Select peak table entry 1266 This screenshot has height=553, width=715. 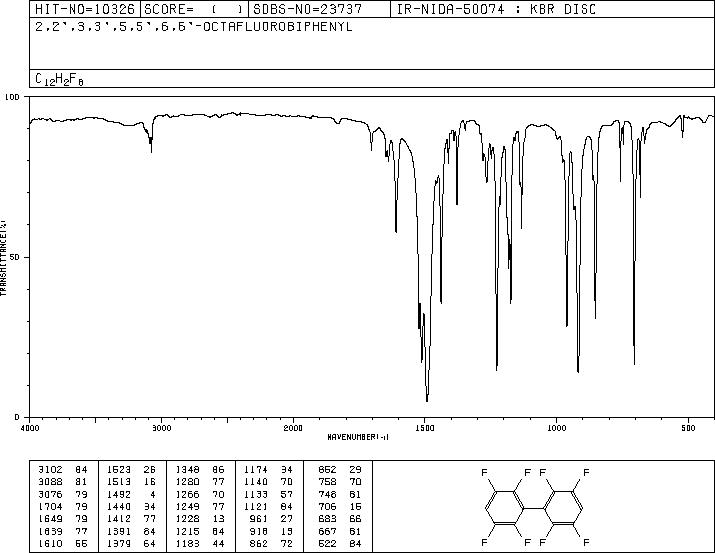click(x=200, y=494)
